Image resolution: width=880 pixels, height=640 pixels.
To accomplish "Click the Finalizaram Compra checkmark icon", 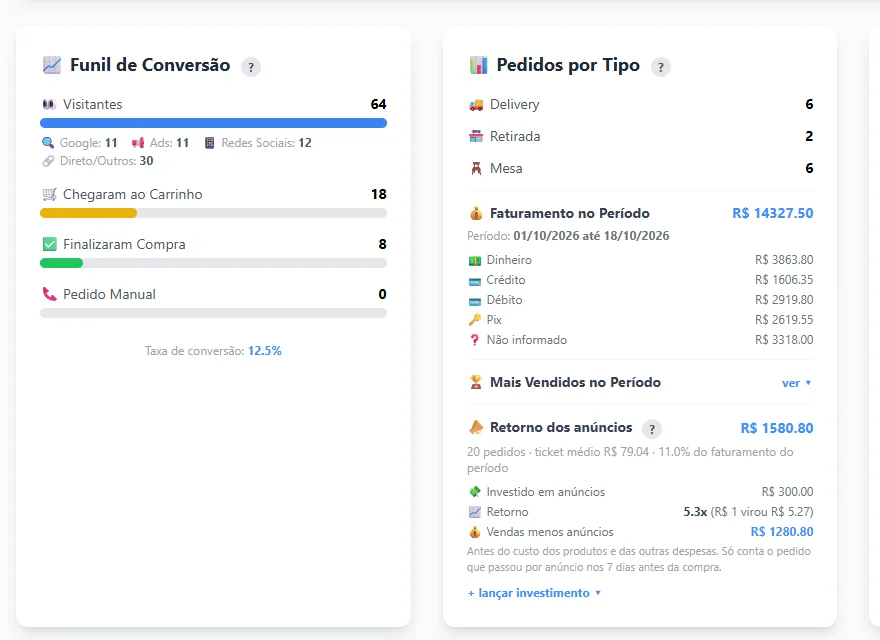I will (49, 244).
